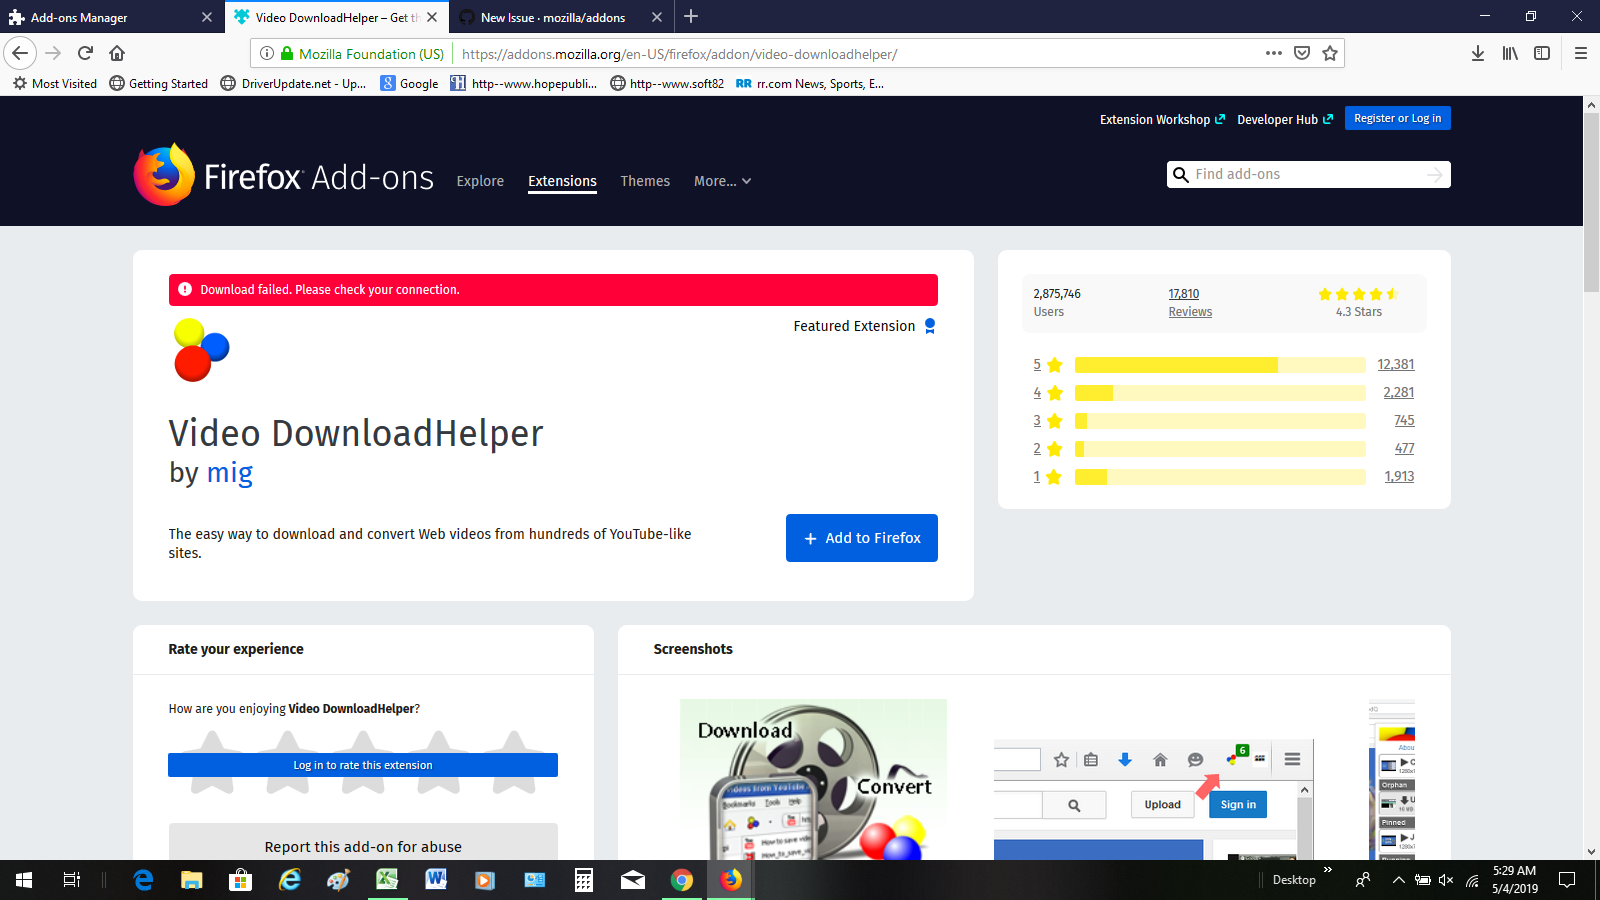Switch to the Themes section
The image size is (1600, 900).
click(x=645, y=181)
